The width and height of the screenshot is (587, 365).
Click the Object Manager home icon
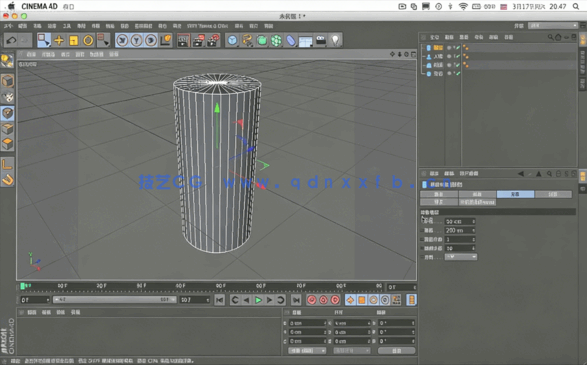click(x=558, y=37)
